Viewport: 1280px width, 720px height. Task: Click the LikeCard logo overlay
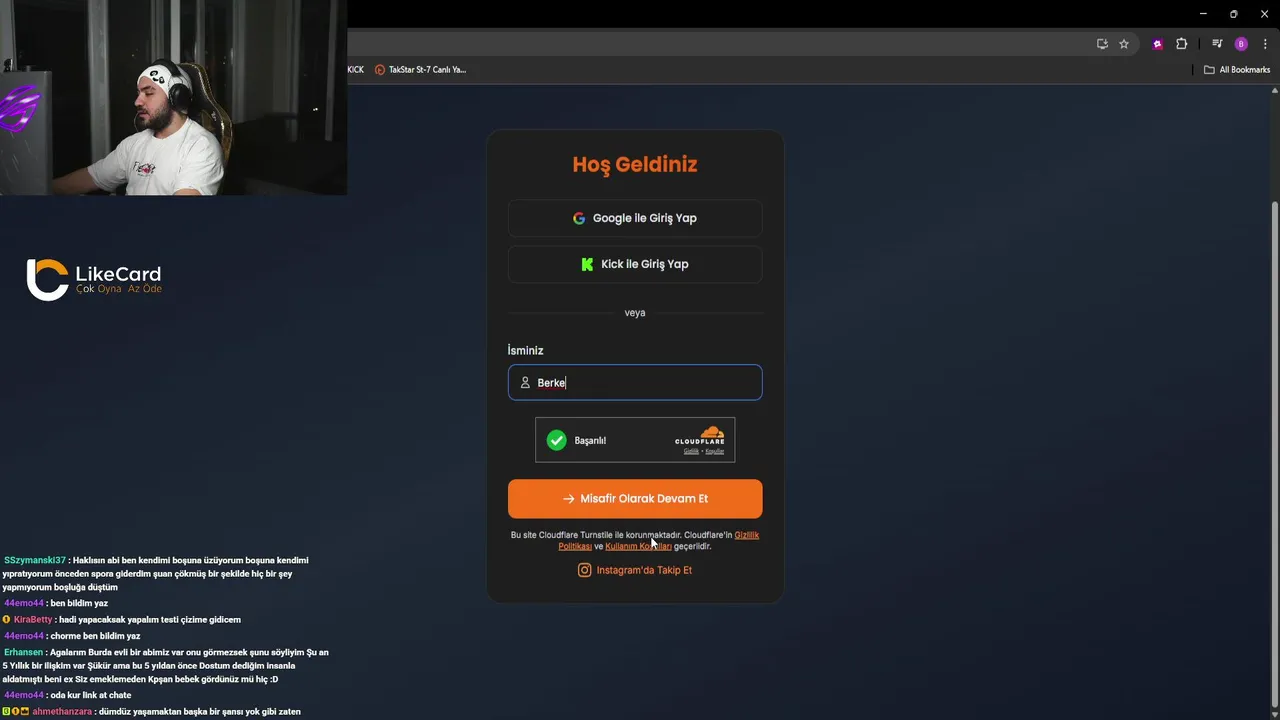click(94, 279)
